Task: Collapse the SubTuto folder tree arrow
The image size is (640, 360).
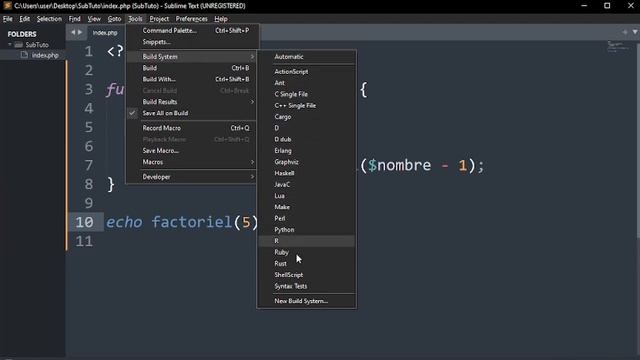Action: [x=10, y=44]
